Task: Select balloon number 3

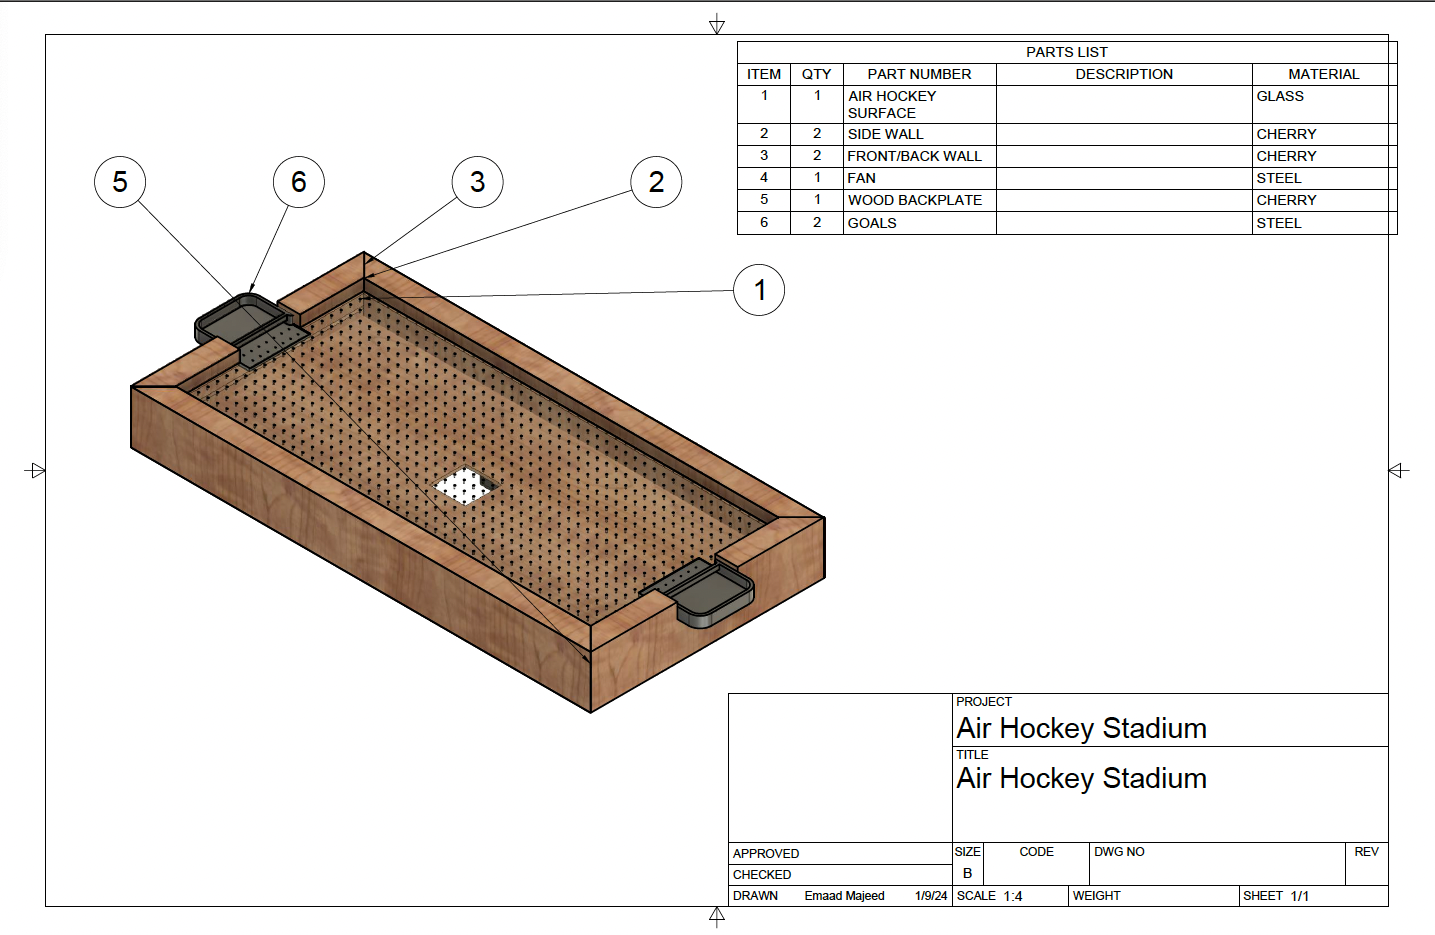Action: click(478, 182)
